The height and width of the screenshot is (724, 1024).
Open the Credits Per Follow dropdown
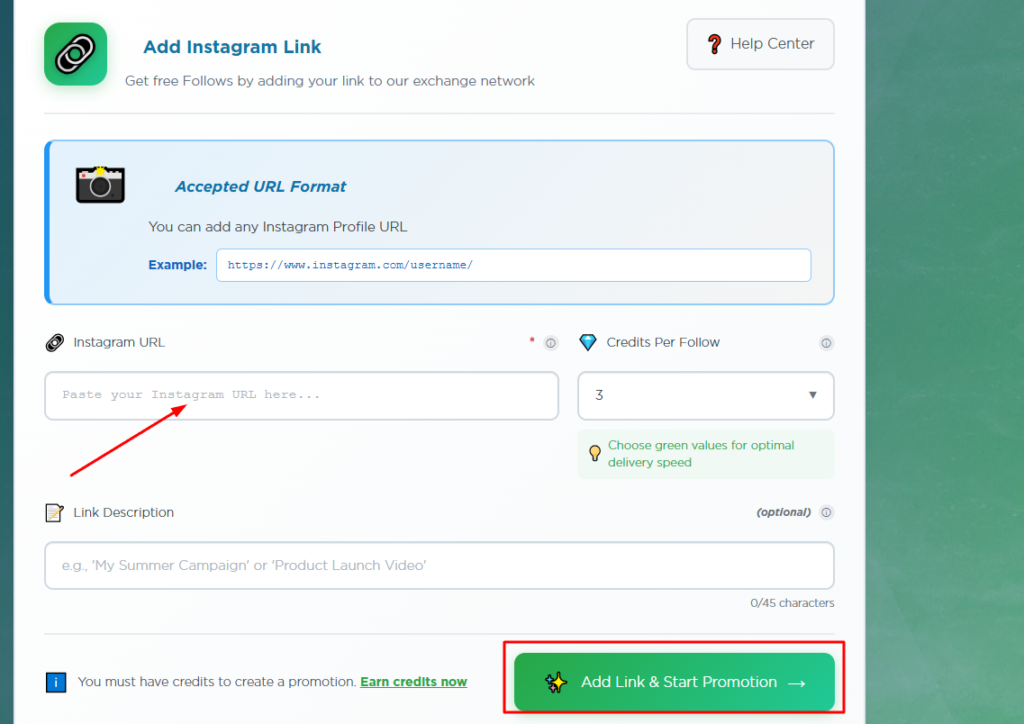click(x=706, y=396)
